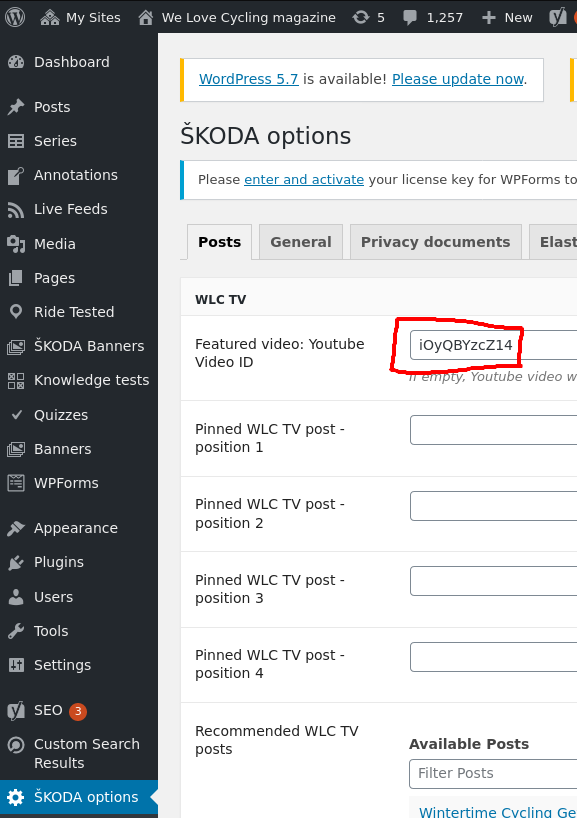
Task: Switch to the General tab
Action: click(x=300, y=241)
